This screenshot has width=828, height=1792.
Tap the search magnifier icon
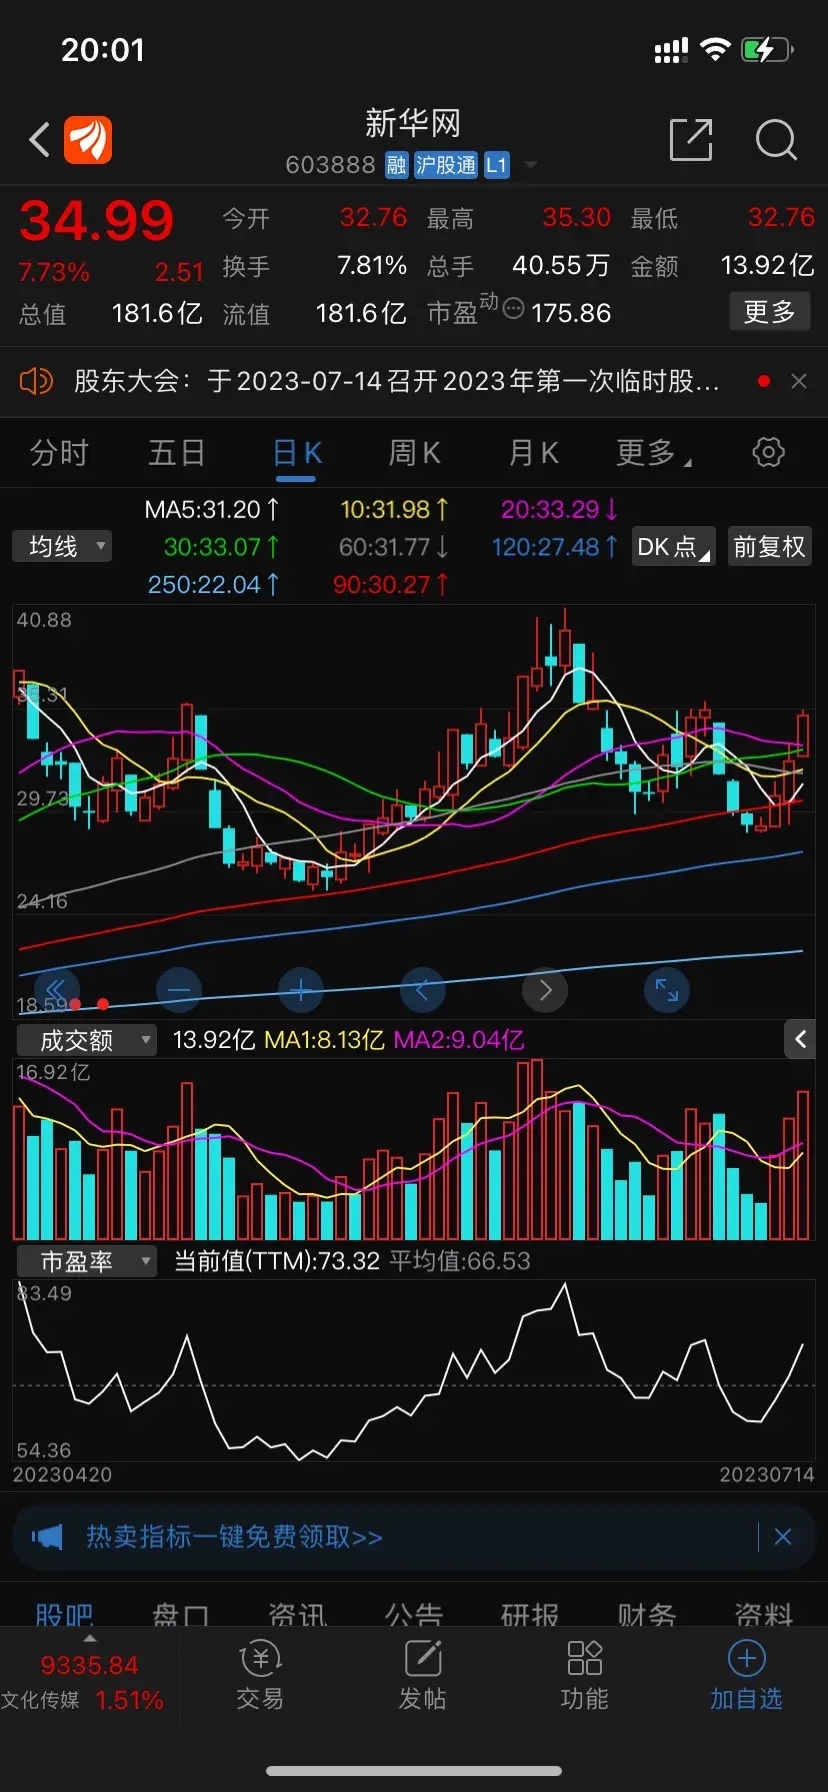[776, 140]
